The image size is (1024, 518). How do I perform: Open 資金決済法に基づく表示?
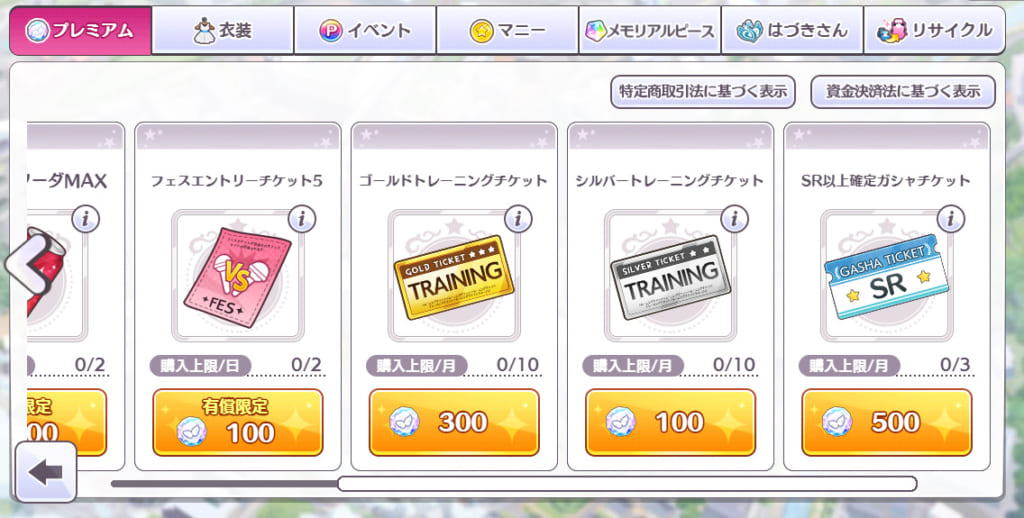pos(903,91)
